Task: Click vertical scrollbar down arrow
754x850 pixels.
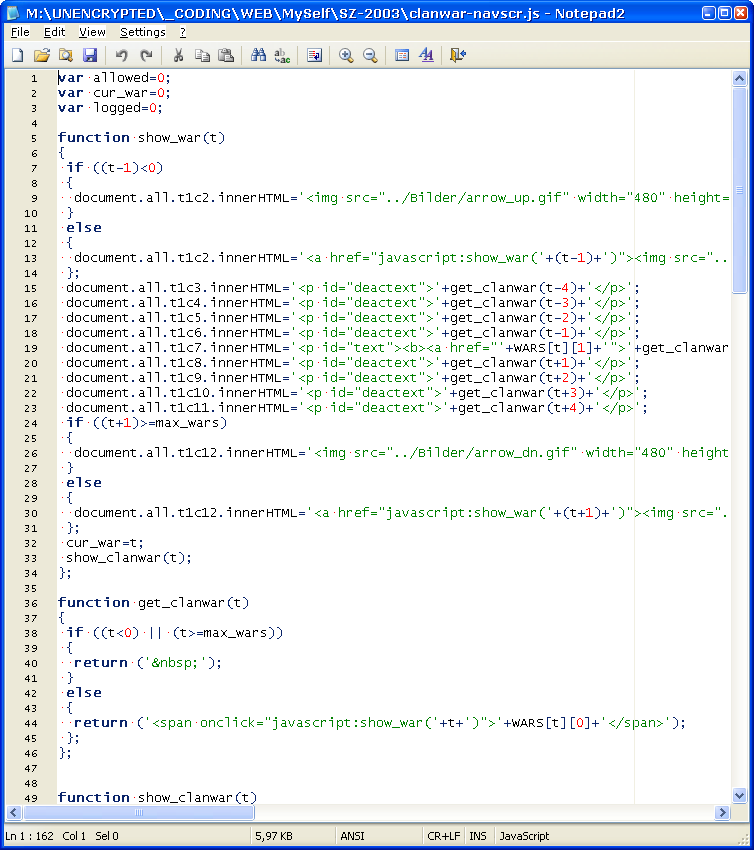Action: [739, 796]
